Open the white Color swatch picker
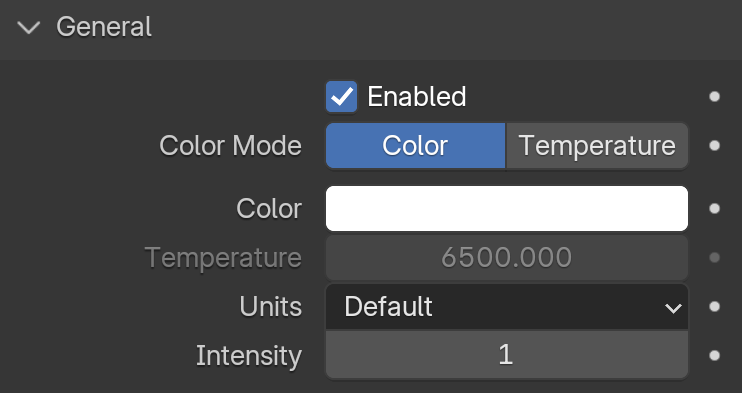742x393 pixels. (507, 208)
